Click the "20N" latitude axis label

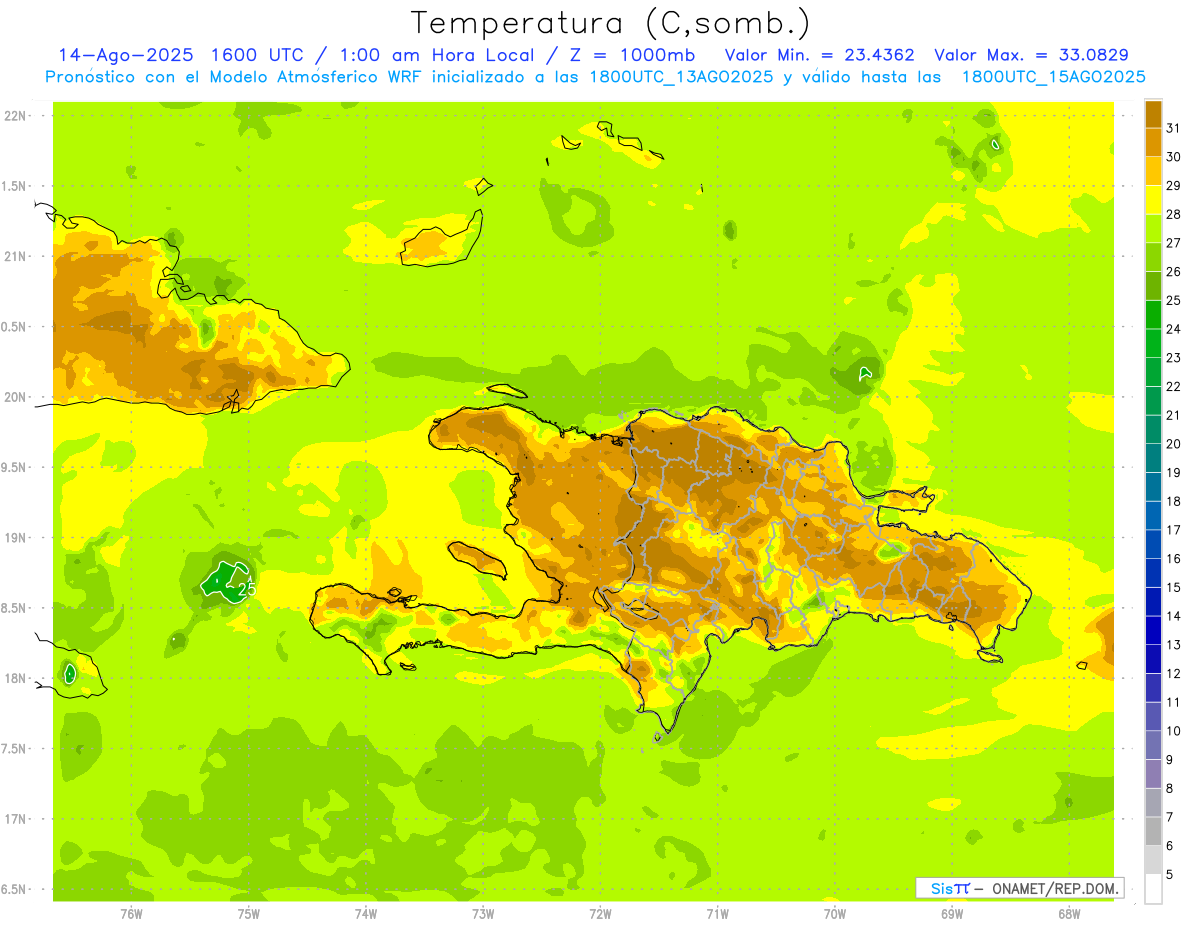[15, 397]
